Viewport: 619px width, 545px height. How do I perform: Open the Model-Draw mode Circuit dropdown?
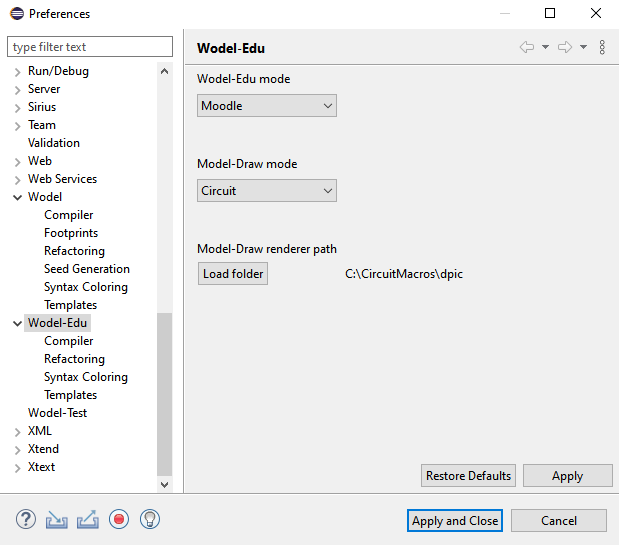pyautogui.click(x=267, y=191)
